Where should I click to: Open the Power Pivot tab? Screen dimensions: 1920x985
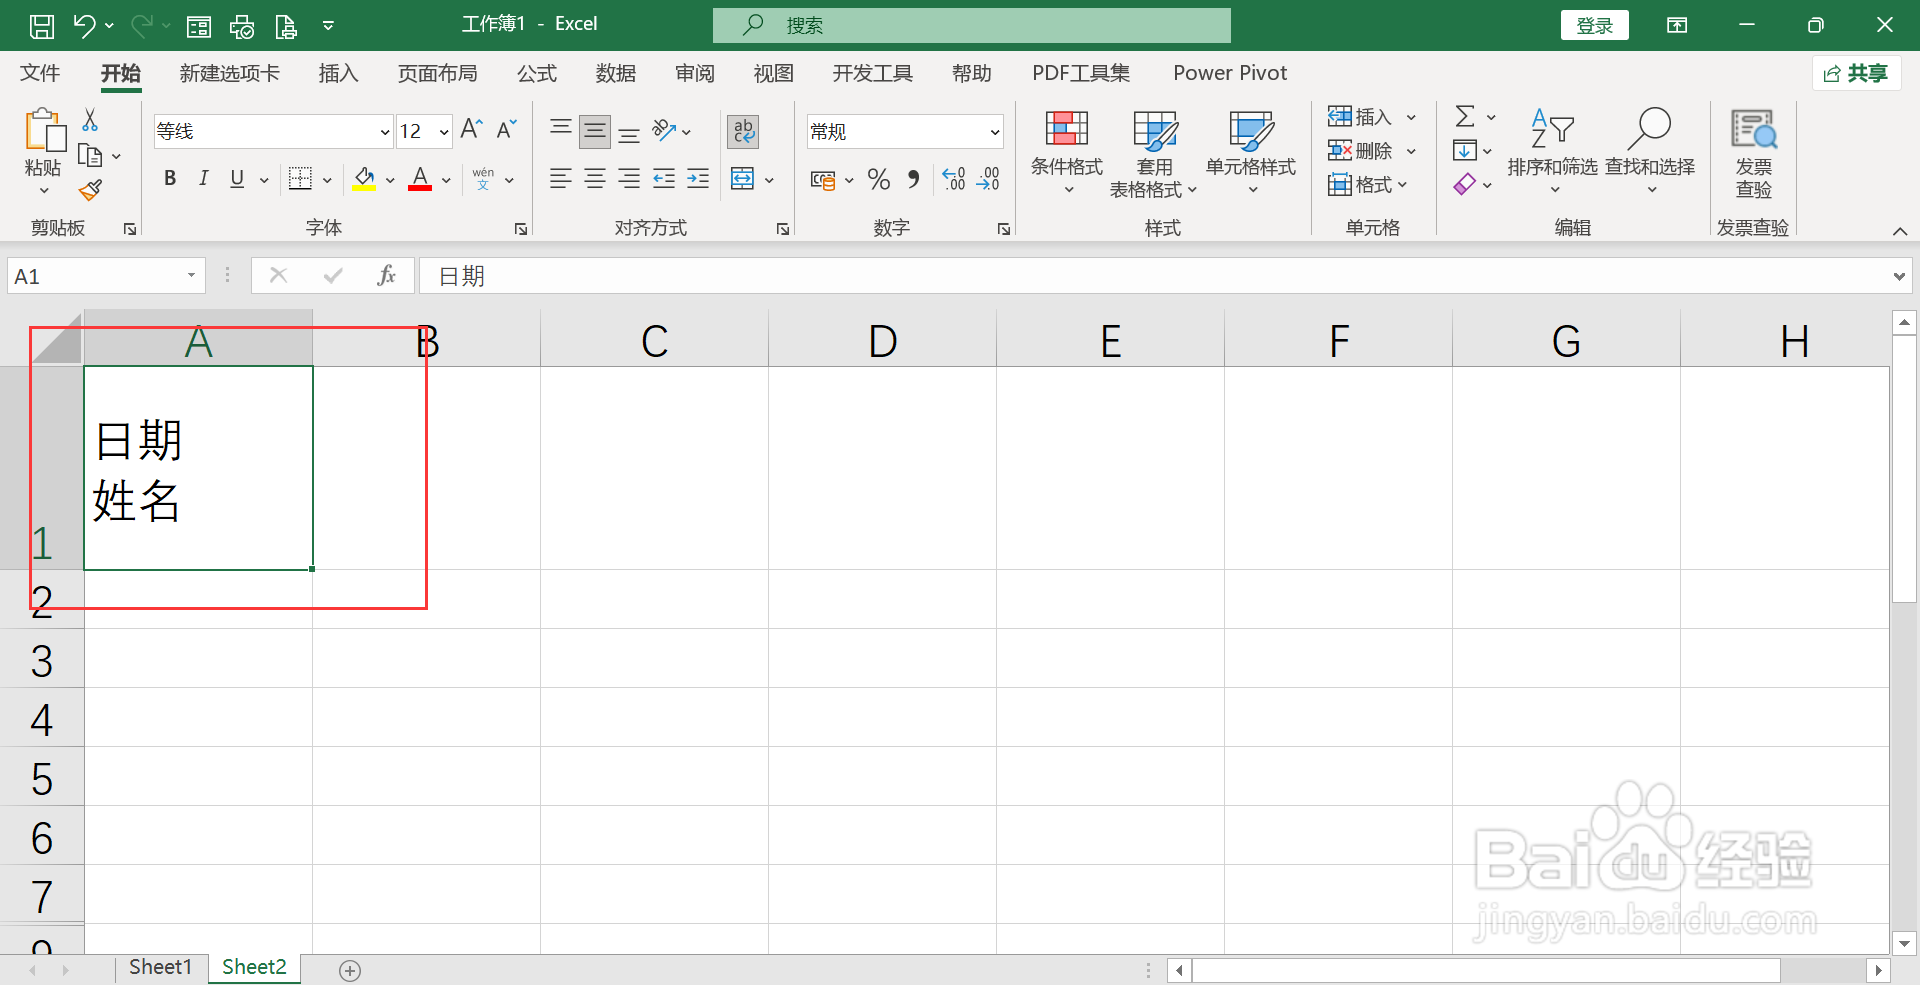click(1230, 73)
